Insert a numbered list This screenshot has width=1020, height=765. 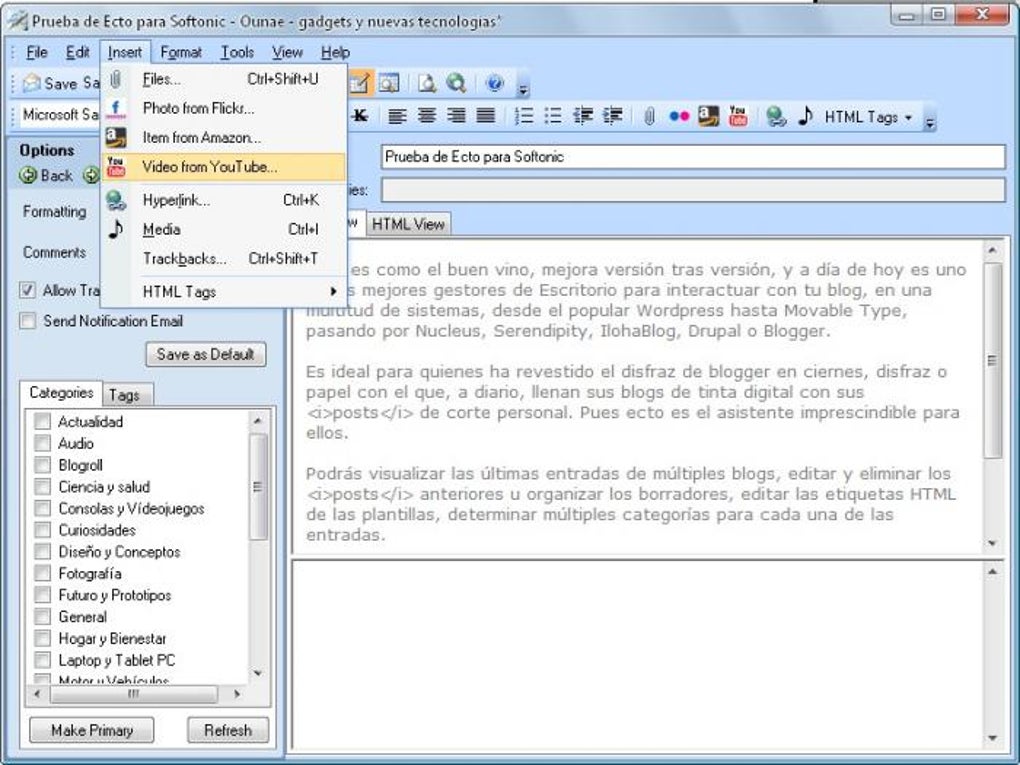[524, 116]
